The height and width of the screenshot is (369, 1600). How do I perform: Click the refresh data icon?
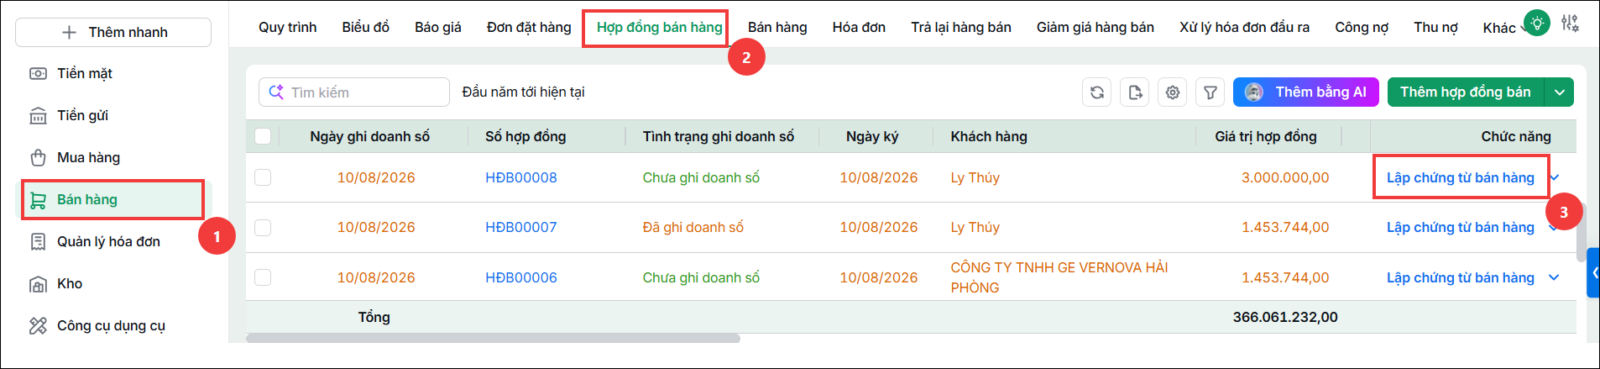1097,92
